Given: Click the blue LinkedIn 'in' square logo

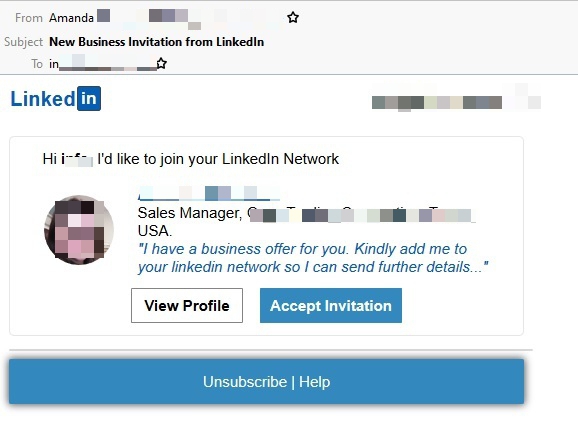Looking at the screenshot, I should point(89,98).
